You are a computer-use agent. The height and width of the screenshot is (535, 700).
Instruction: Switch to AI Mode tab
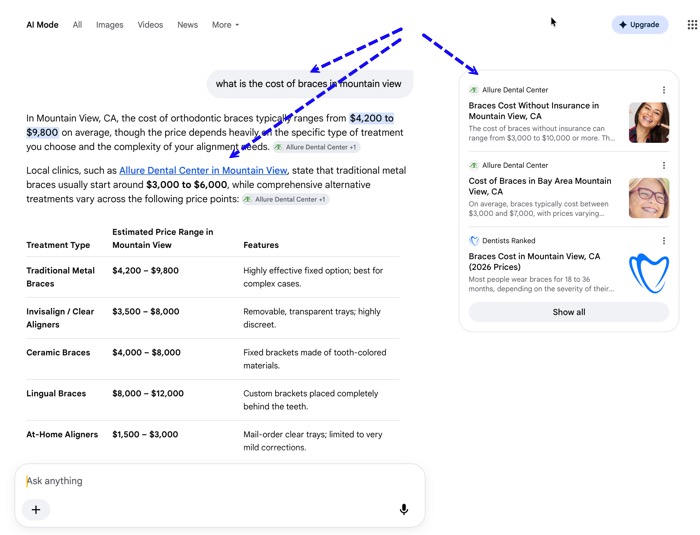click(42, 25)
